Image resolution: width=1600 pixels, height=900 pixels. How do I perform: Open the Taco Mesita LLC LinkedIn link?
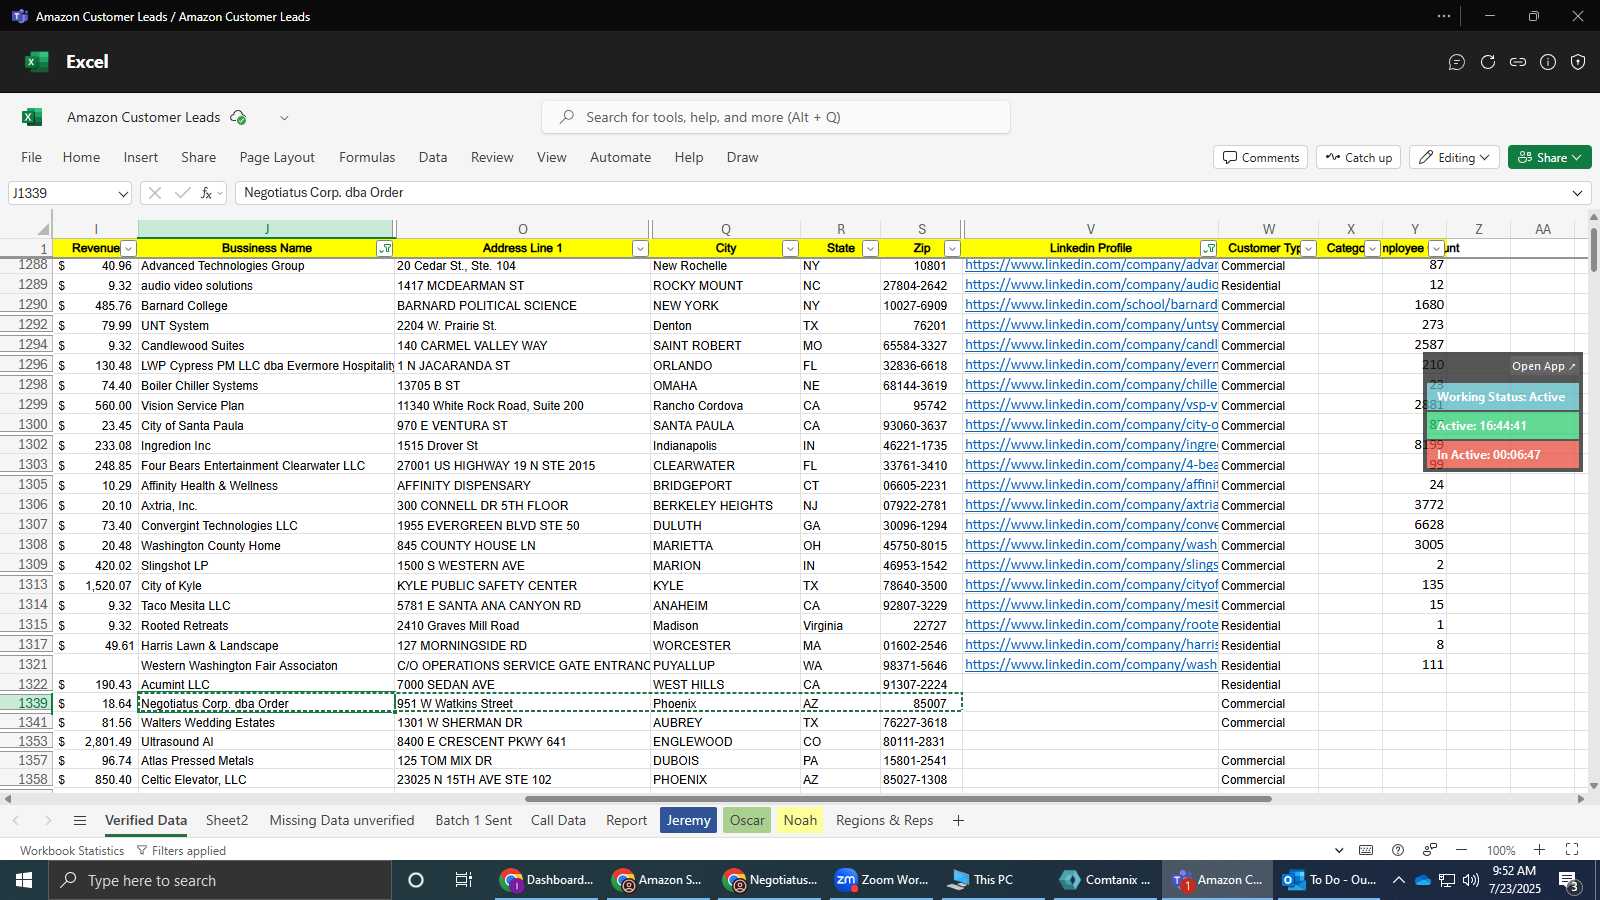[1091, 605]
